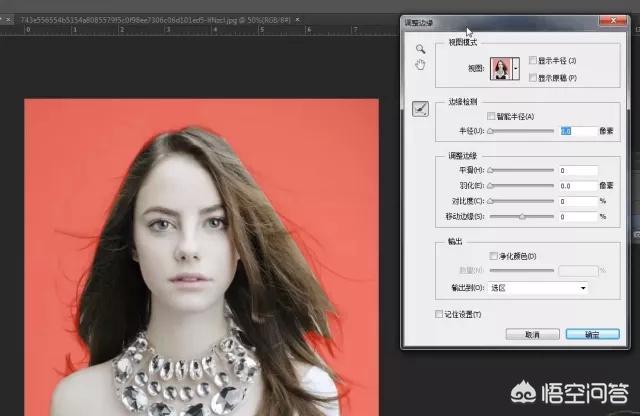This screenshot has height=416, width=640.
Task: Close the Refine Edge dialog window
Action: click(x=613, y=21)
